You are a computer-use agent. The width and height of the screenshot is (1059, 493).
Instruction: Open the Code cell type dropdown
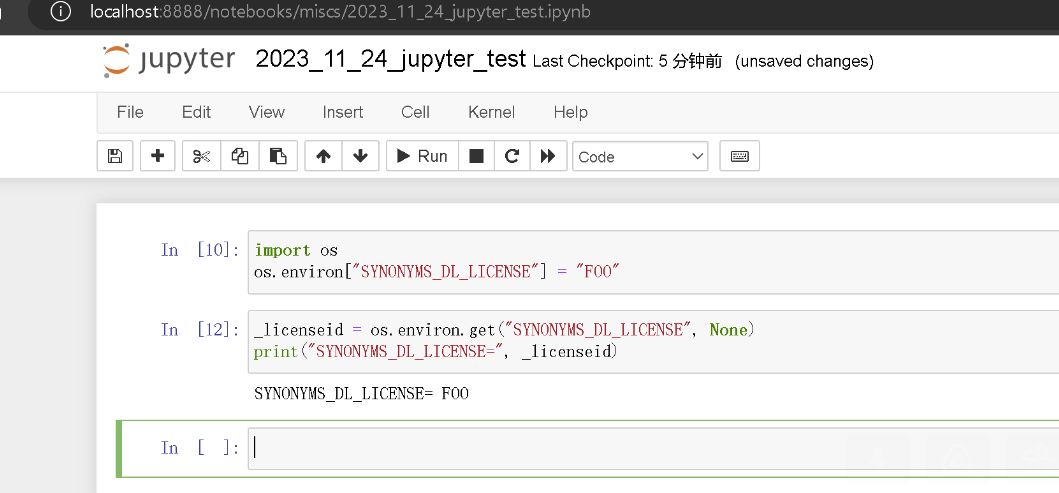[640, 157]
